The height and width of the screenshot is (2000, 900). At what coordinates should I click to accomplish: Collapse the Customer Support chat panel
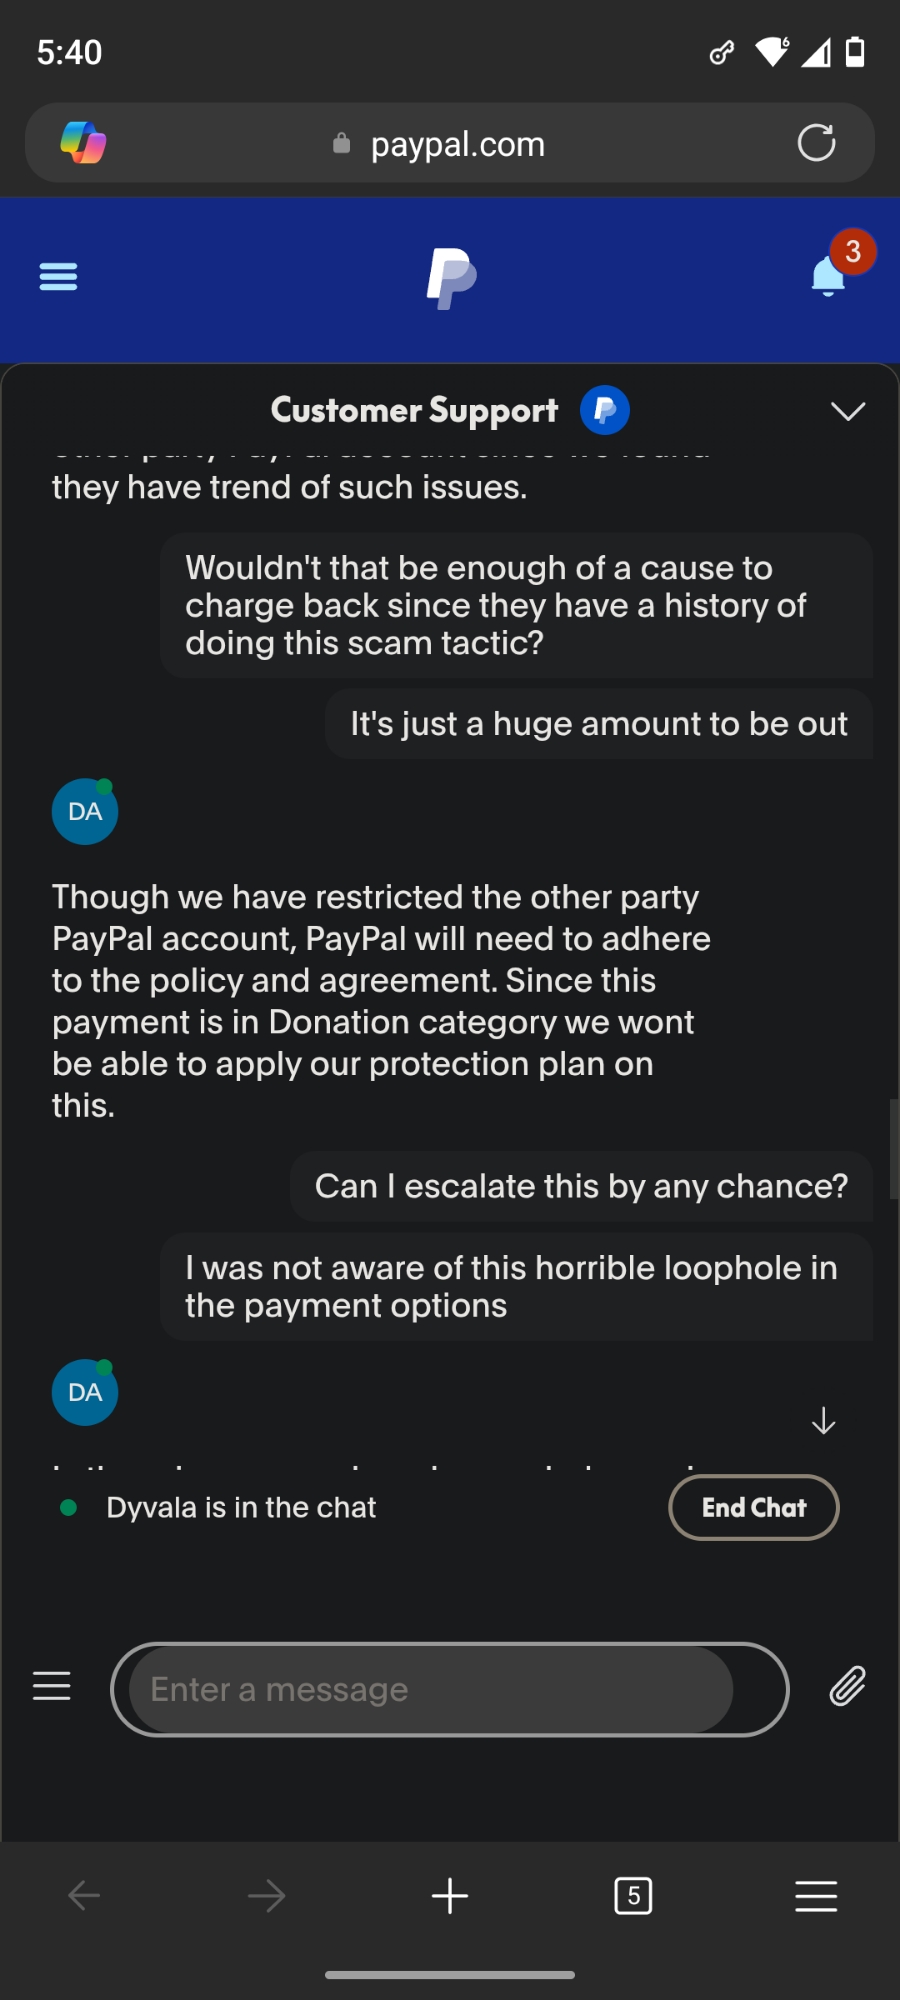pyautogui.click(x=848, y=411)
